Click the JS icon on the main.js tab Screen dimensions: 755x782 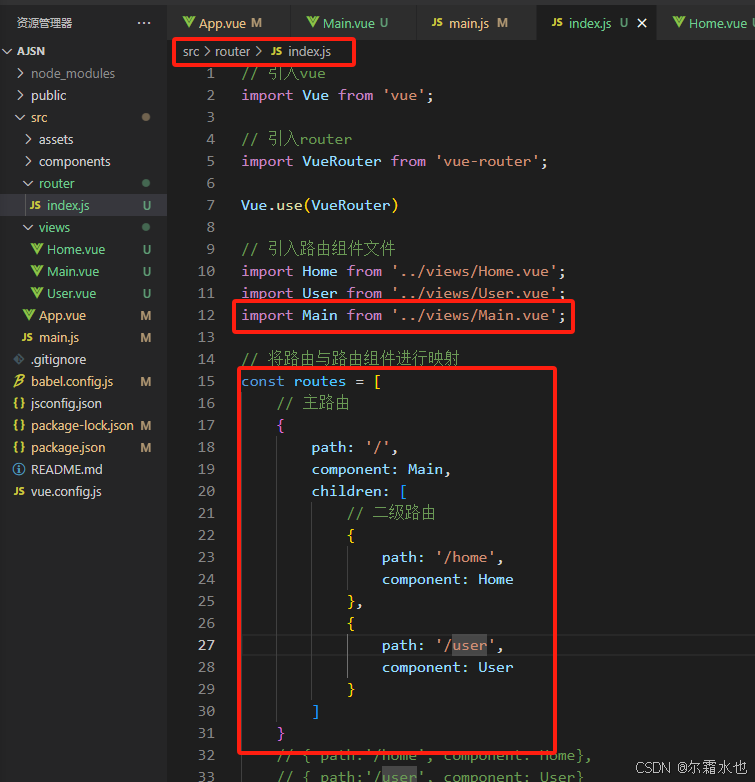(x=437, y=22)
